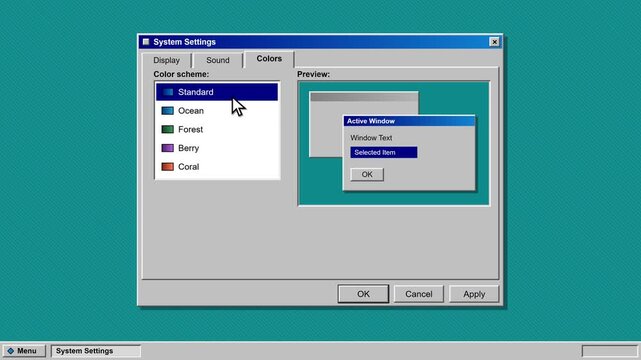Click the diamond icon on Menu button
Image resolution: width=641 pixels, height=360 pixels.
(11, 351)
